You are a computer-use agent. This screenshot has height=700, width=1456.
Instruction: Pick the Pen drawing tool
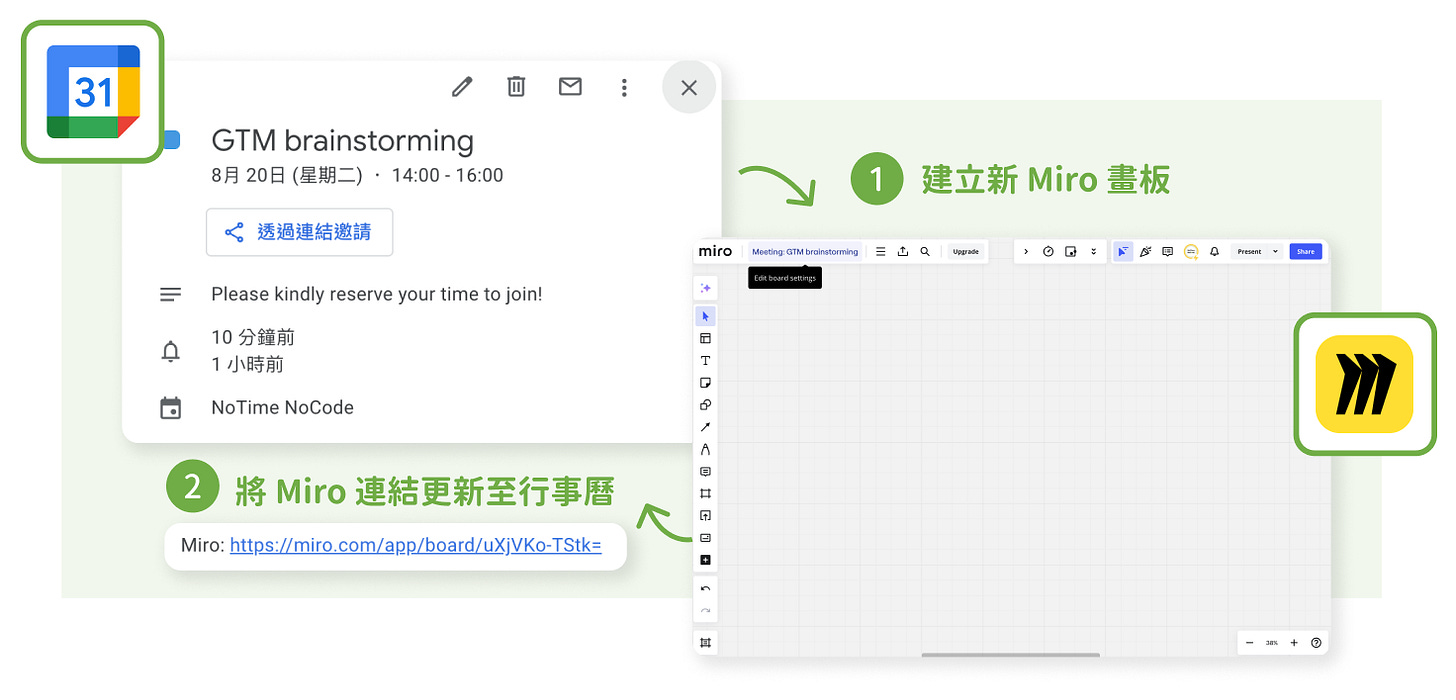tap(705, 449)
